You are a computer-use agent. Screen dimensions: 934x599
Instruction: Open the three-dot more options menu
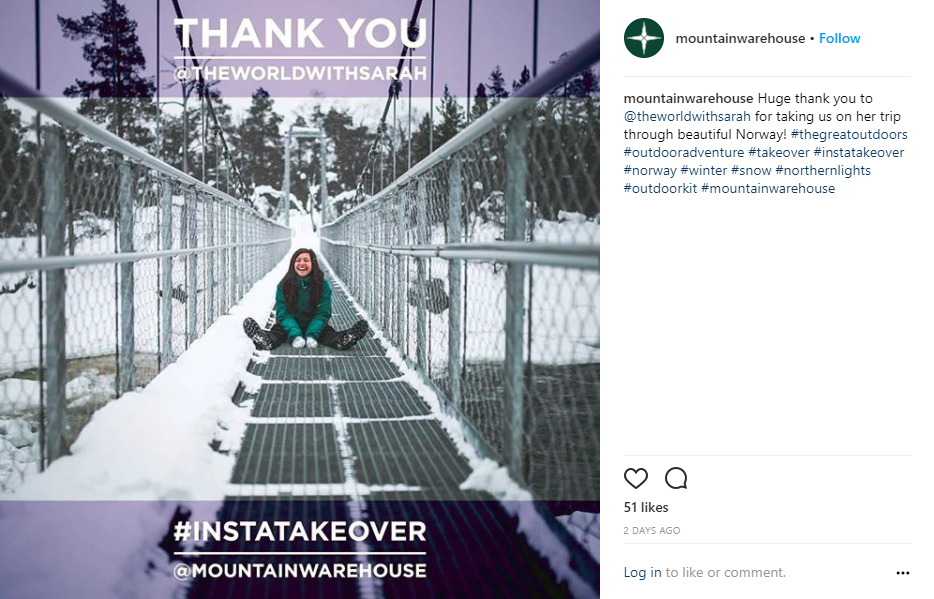903,573
